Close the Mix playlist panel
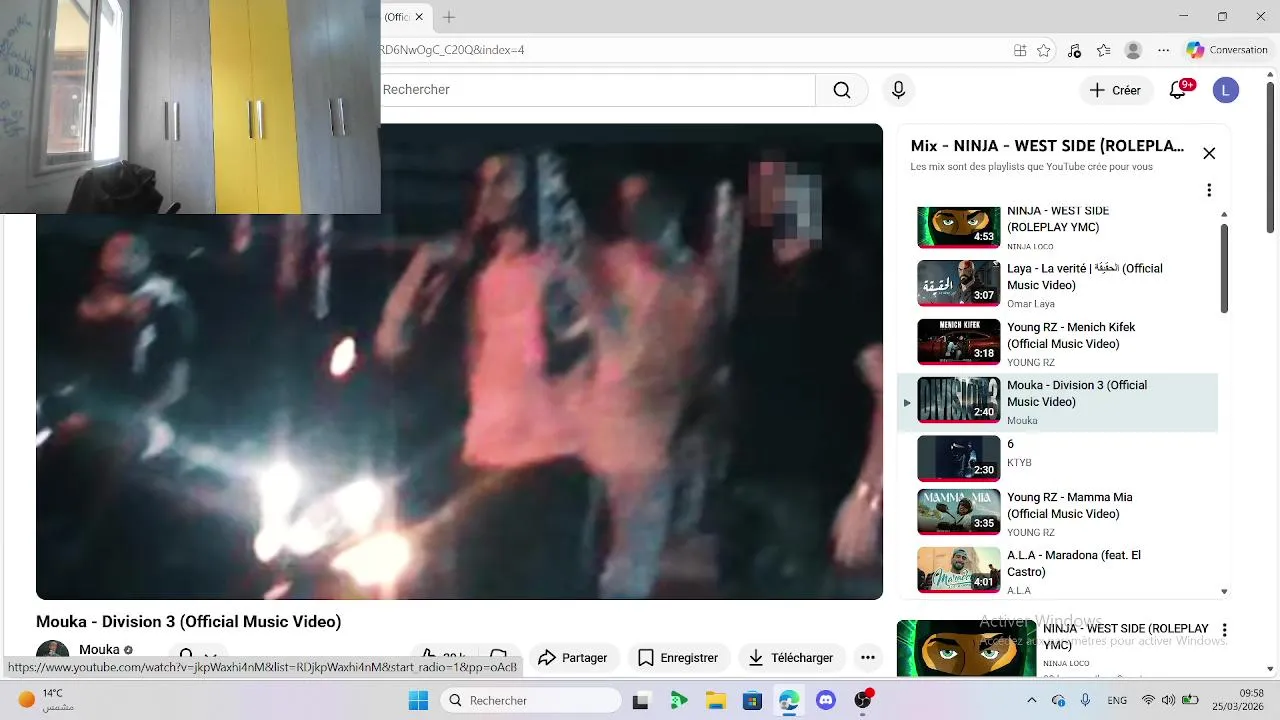 coord(1209,153)
